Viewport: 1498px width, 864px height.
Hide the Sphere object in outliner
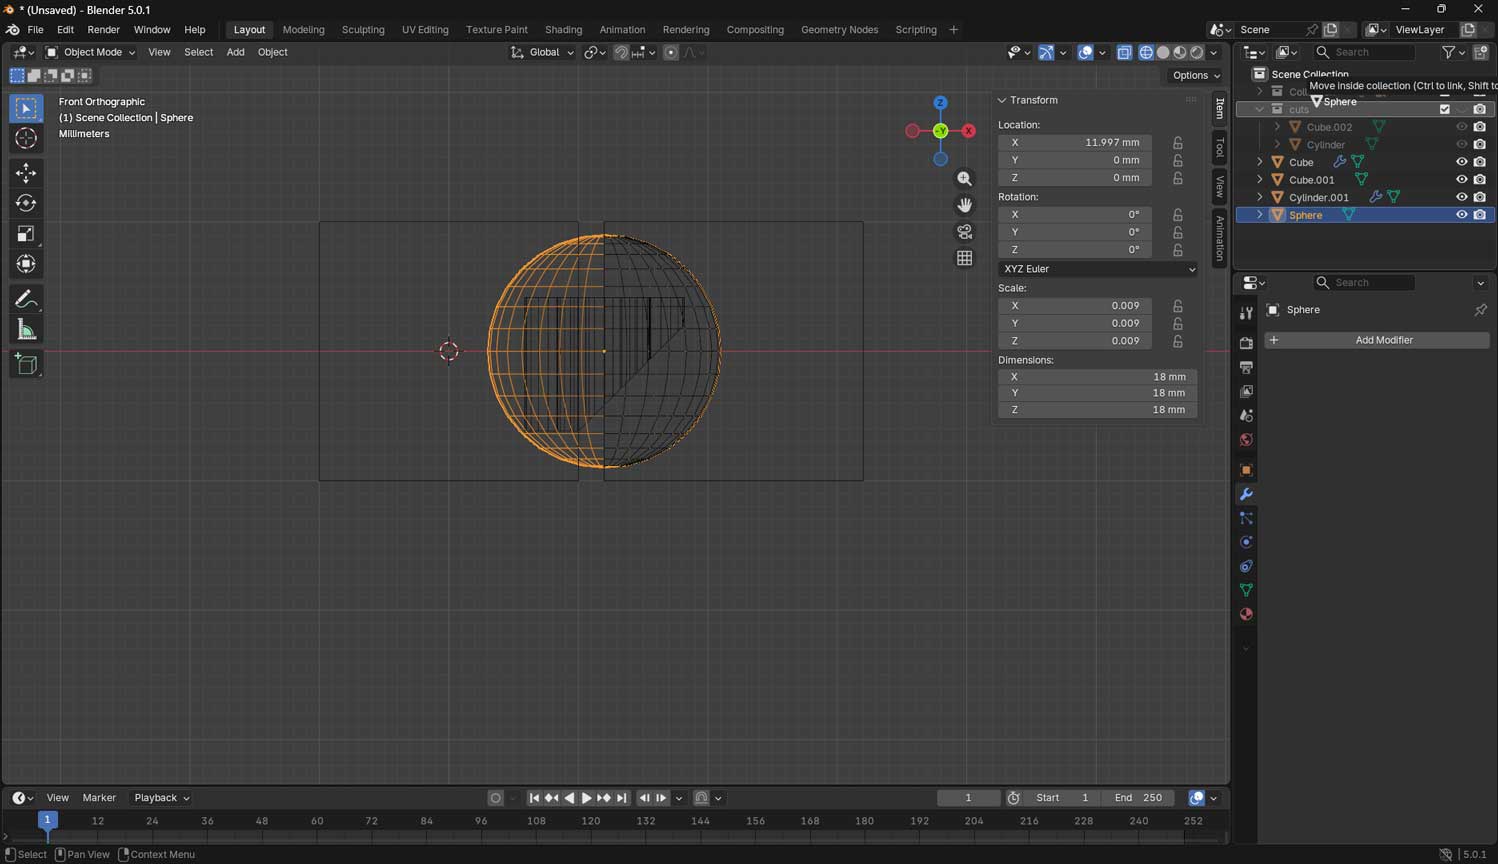coord(1461,215)
